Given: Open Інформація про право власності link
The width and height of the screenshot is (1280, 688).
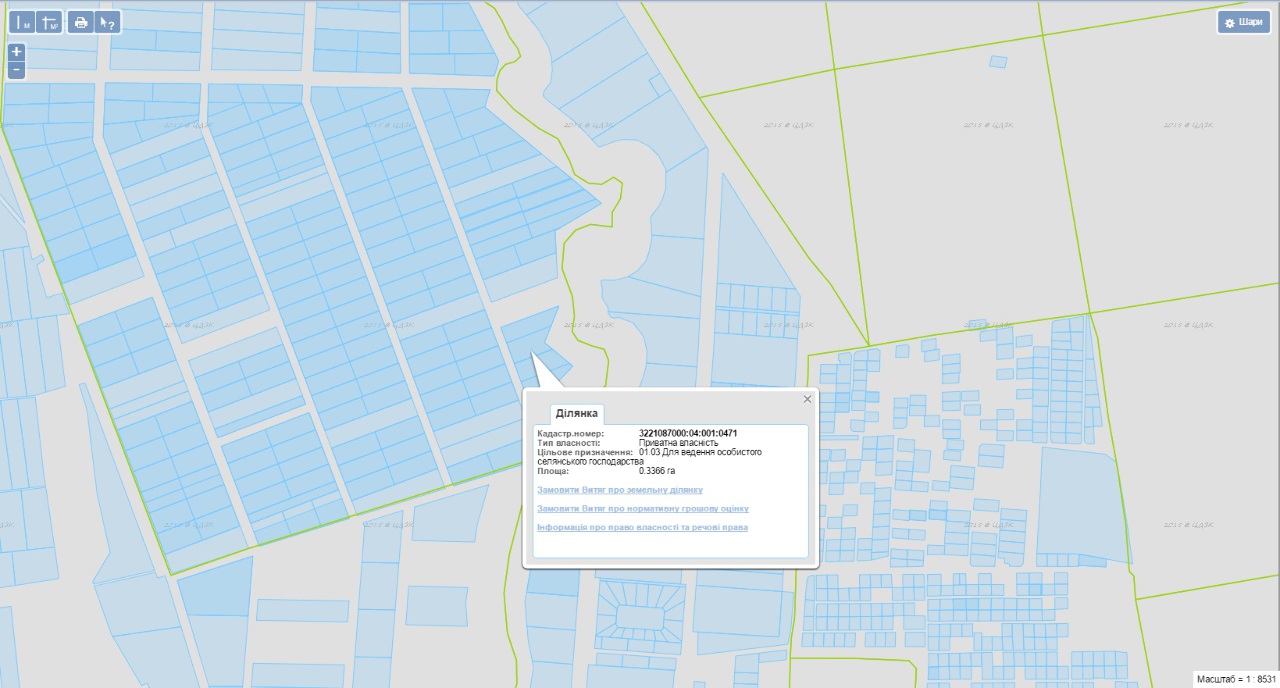Looking at the screenshot, I should tap(643, 527).
